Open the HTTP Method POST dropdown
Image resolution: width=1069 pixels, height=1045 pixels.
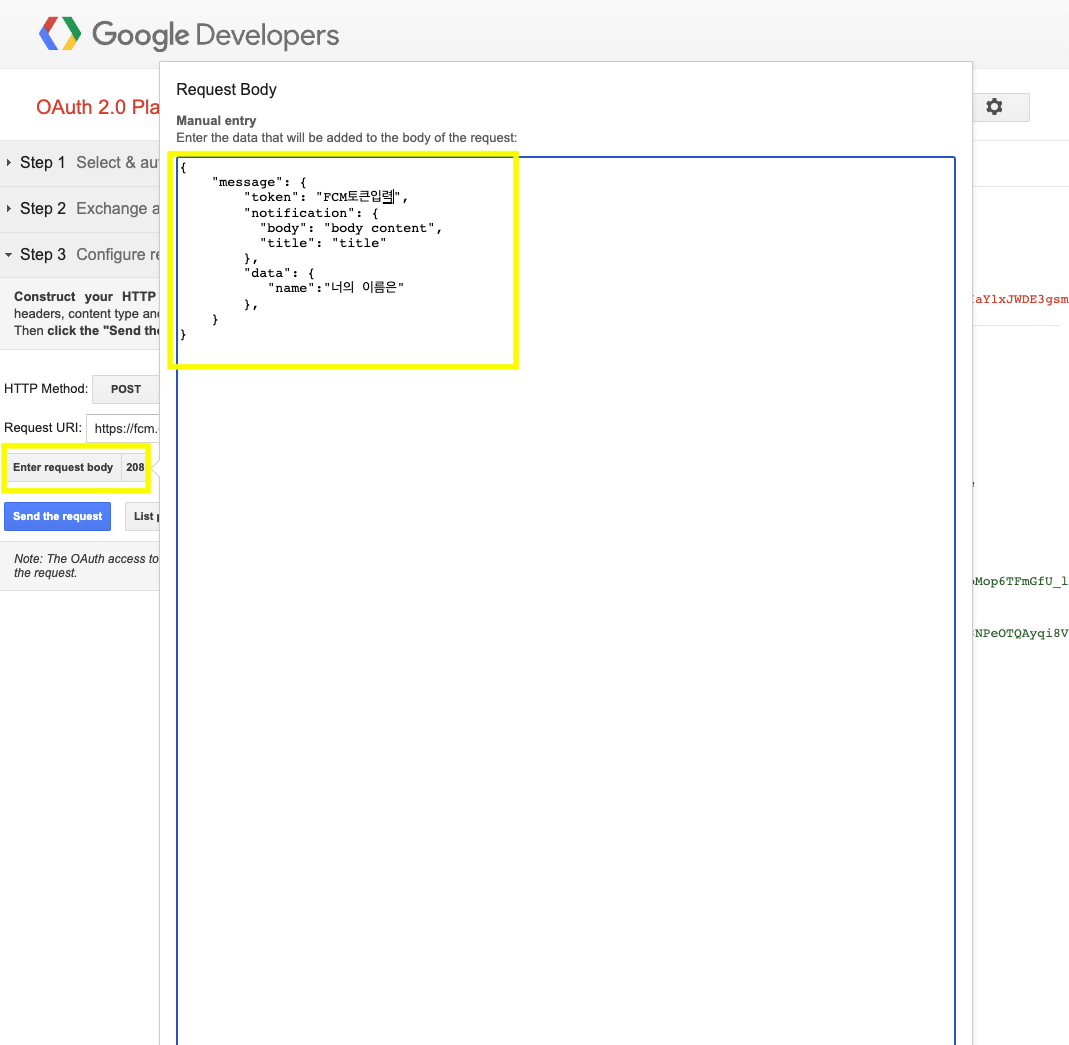126,389
